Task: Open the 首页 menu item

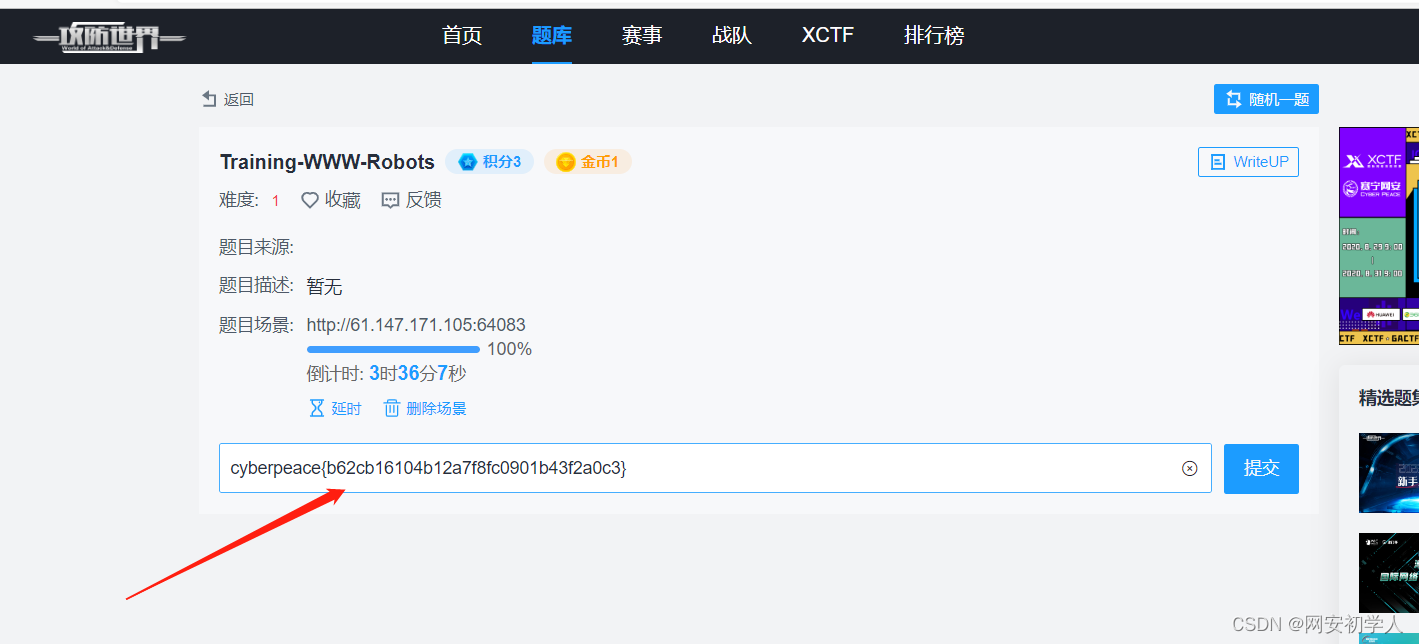Action: [461, 35]
